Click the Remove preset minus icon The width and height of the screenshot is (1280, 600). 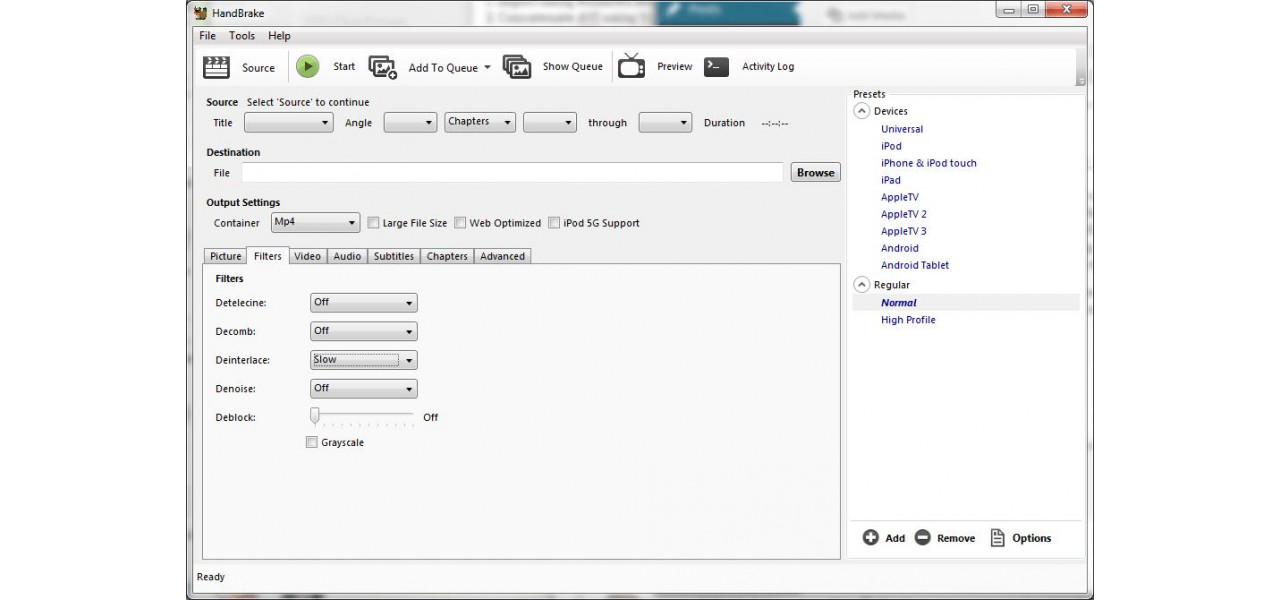point(923,538)
